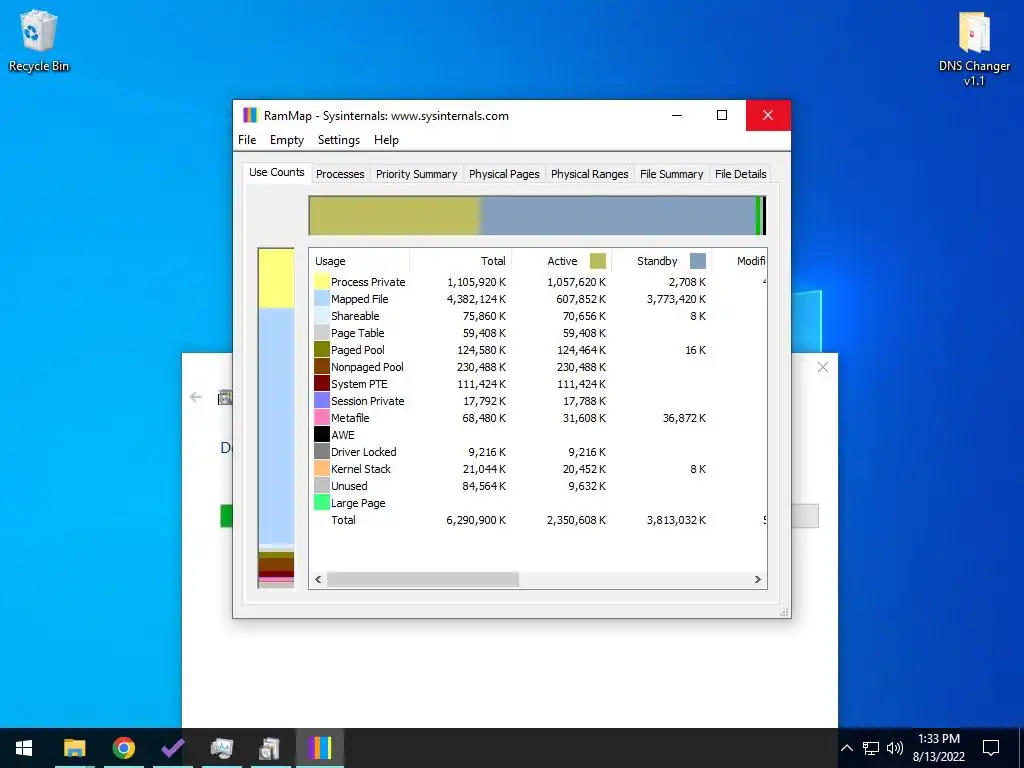
Task: Open the Settings menu
Action: (338, 140)
